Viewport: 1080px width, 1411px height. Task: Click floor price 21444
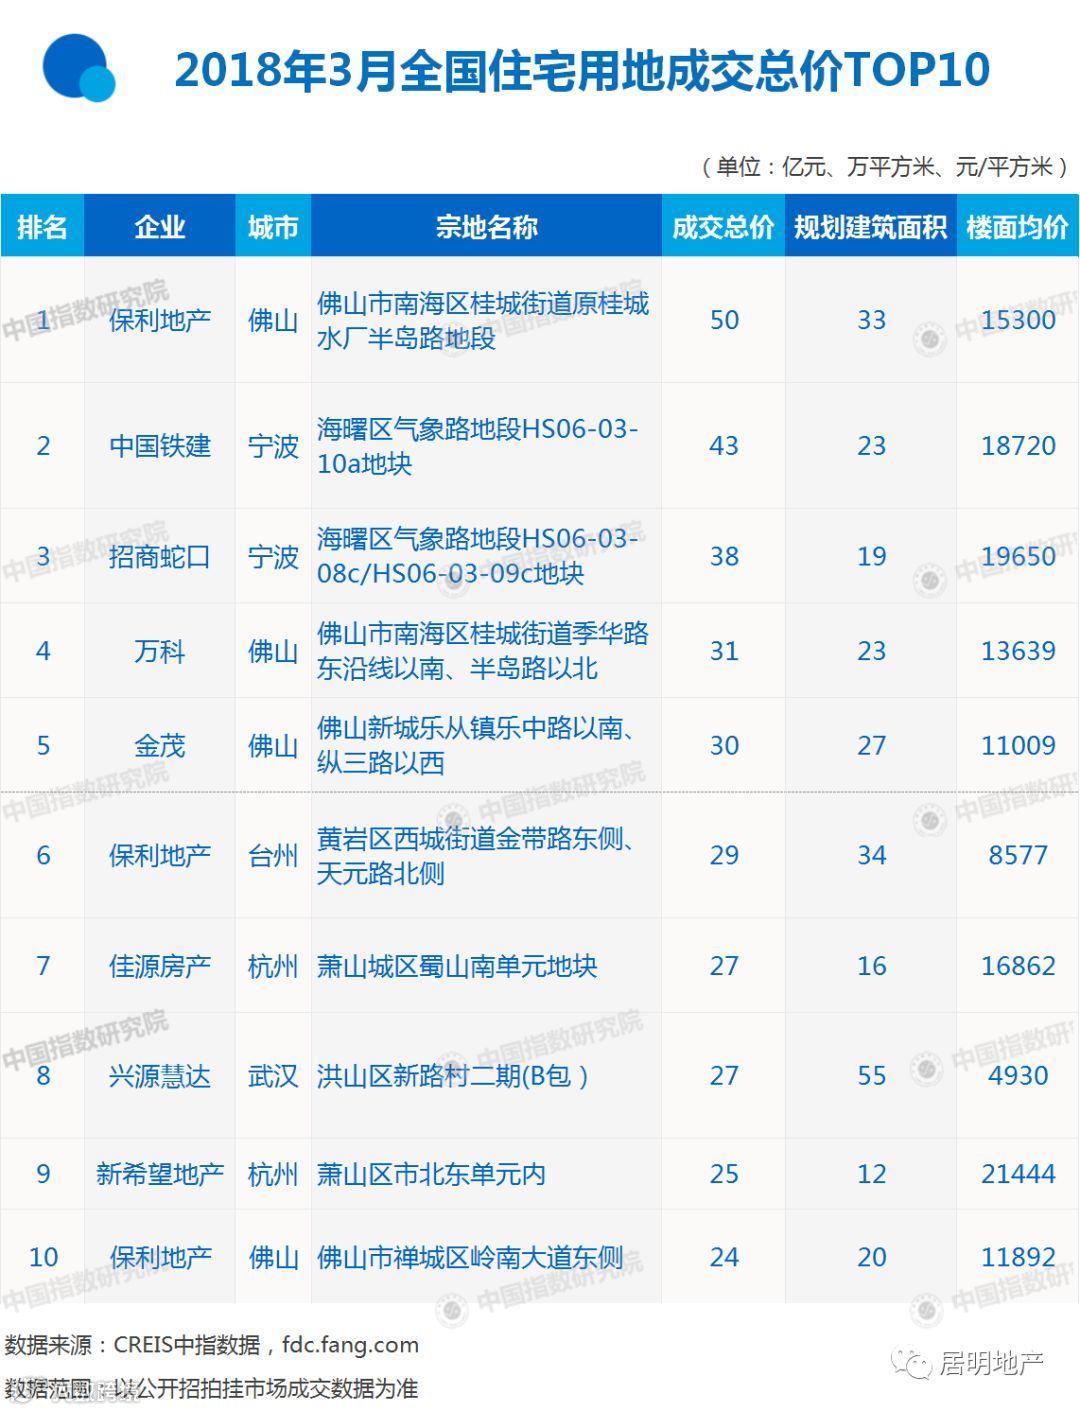(1018, 1174)
